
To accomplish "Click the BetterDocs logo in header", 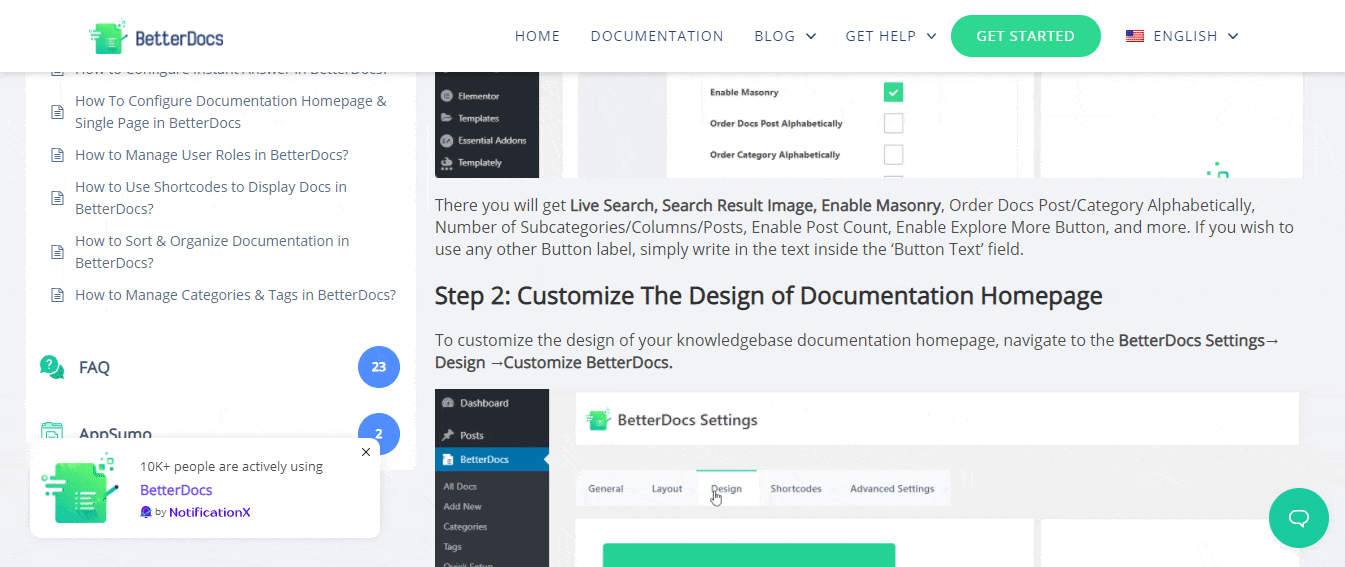I will tap(156, 37).
